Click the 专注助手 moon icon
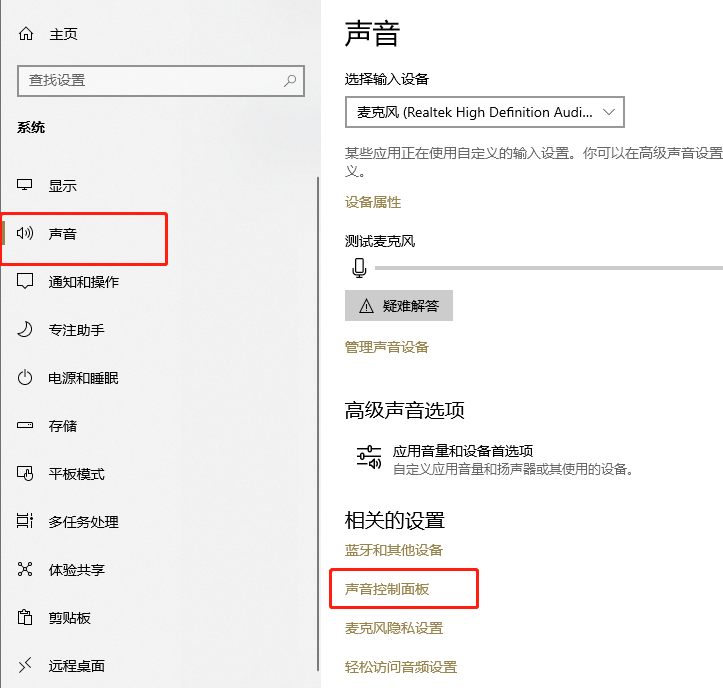The width and height of the screenshot is (723, 688). click(26, 330)
